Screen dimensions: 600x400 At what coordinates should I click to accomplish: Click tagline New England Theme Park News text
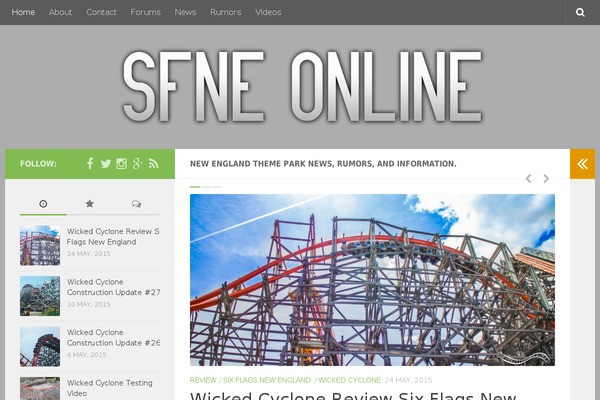[x=323, y=164]
